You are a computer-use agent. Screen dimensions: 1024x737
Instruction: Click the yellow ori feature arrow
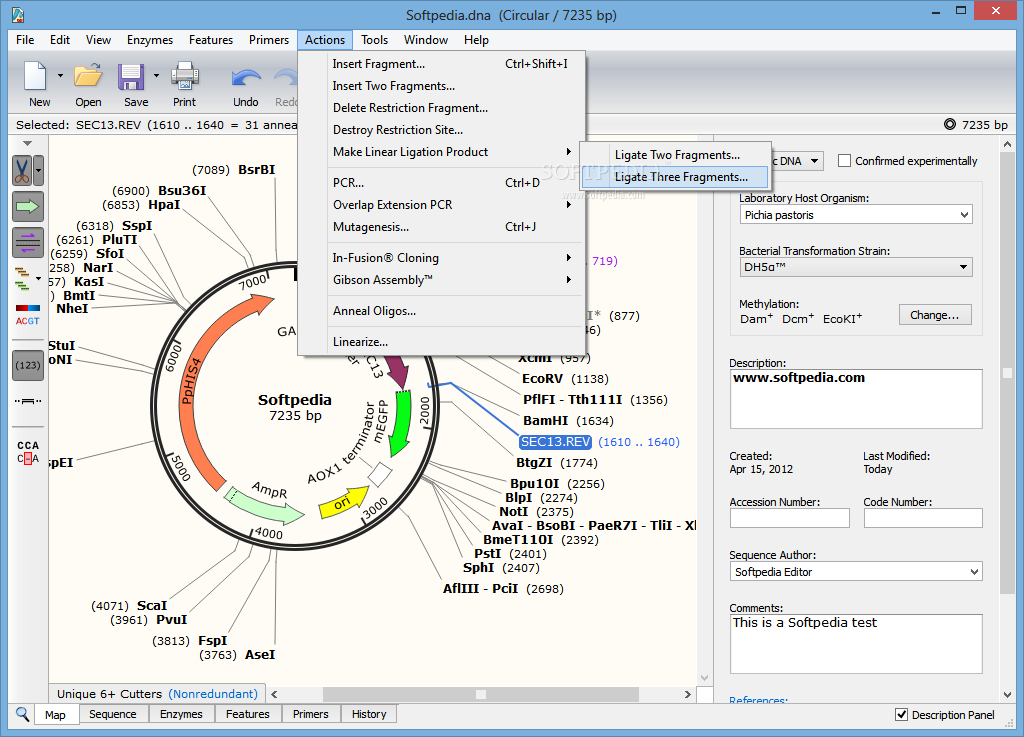click(344, 502)
